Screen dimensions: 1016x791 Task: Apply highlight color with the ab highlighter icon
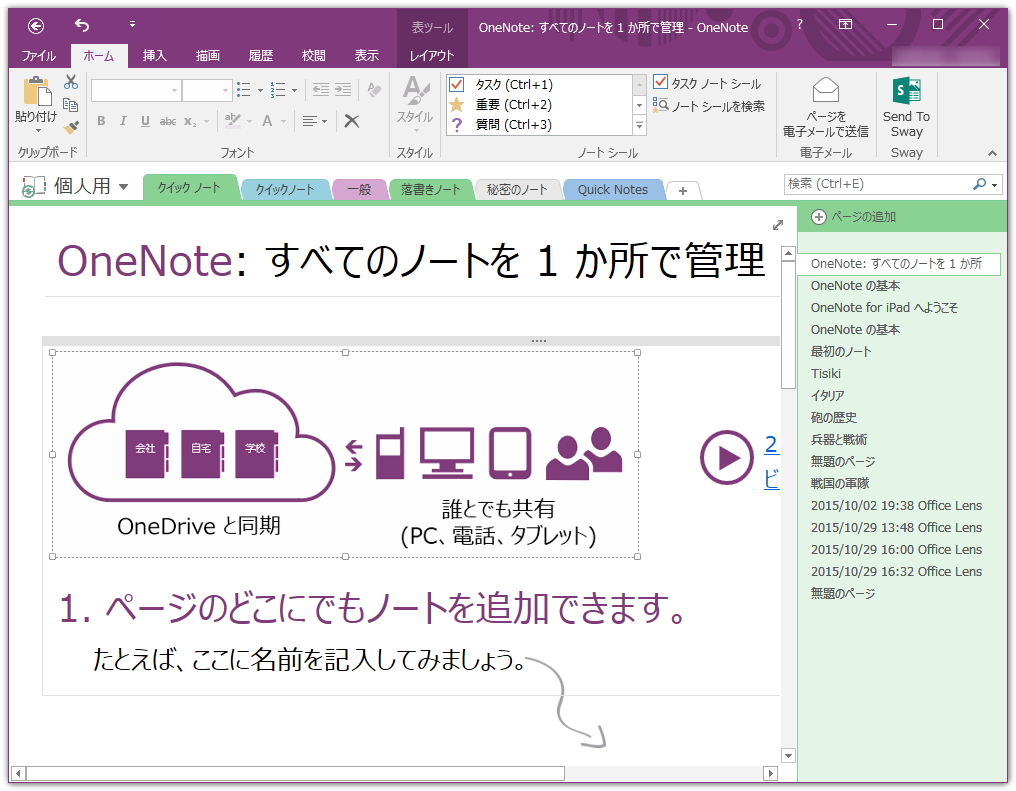[231, 119]
